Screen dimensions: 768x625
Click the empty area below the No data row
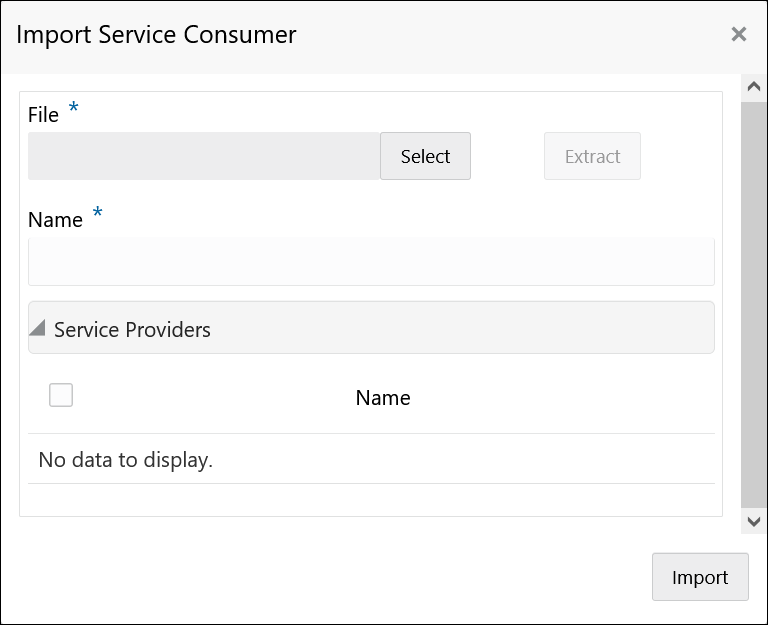(x=371, y=499)
